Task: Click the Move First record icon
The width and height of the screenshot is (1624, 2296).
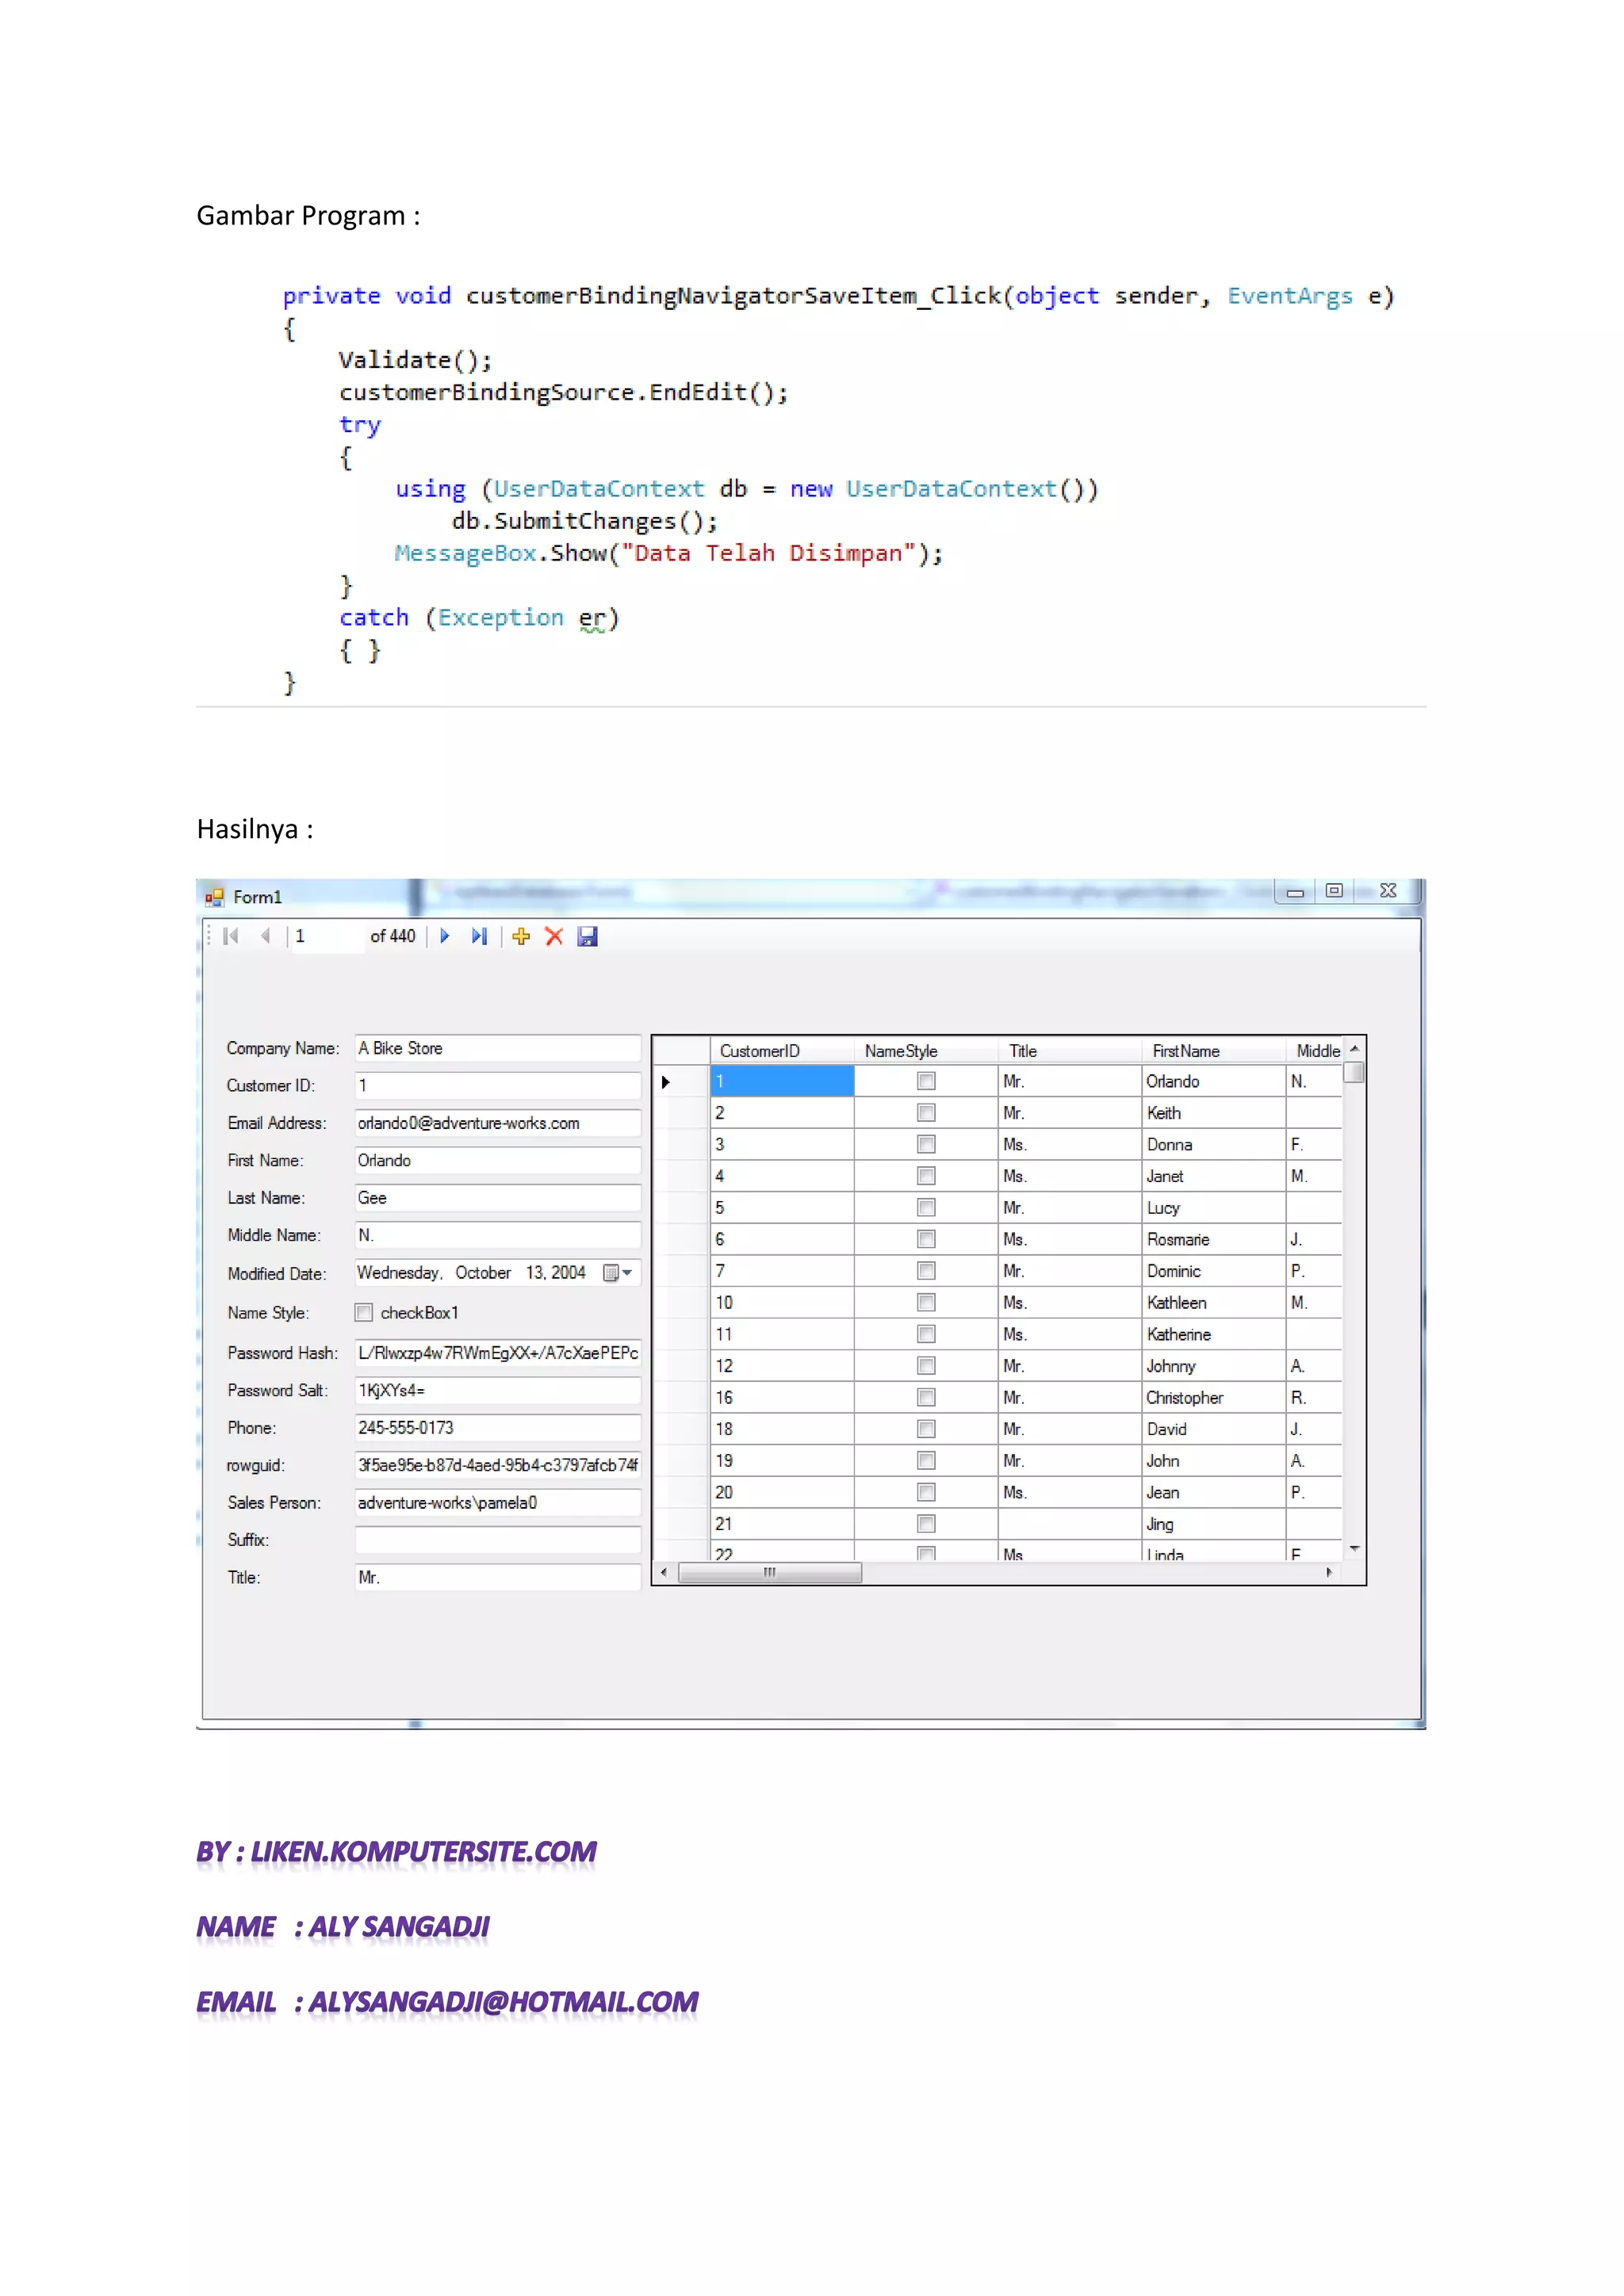Action: pos(231,936)
